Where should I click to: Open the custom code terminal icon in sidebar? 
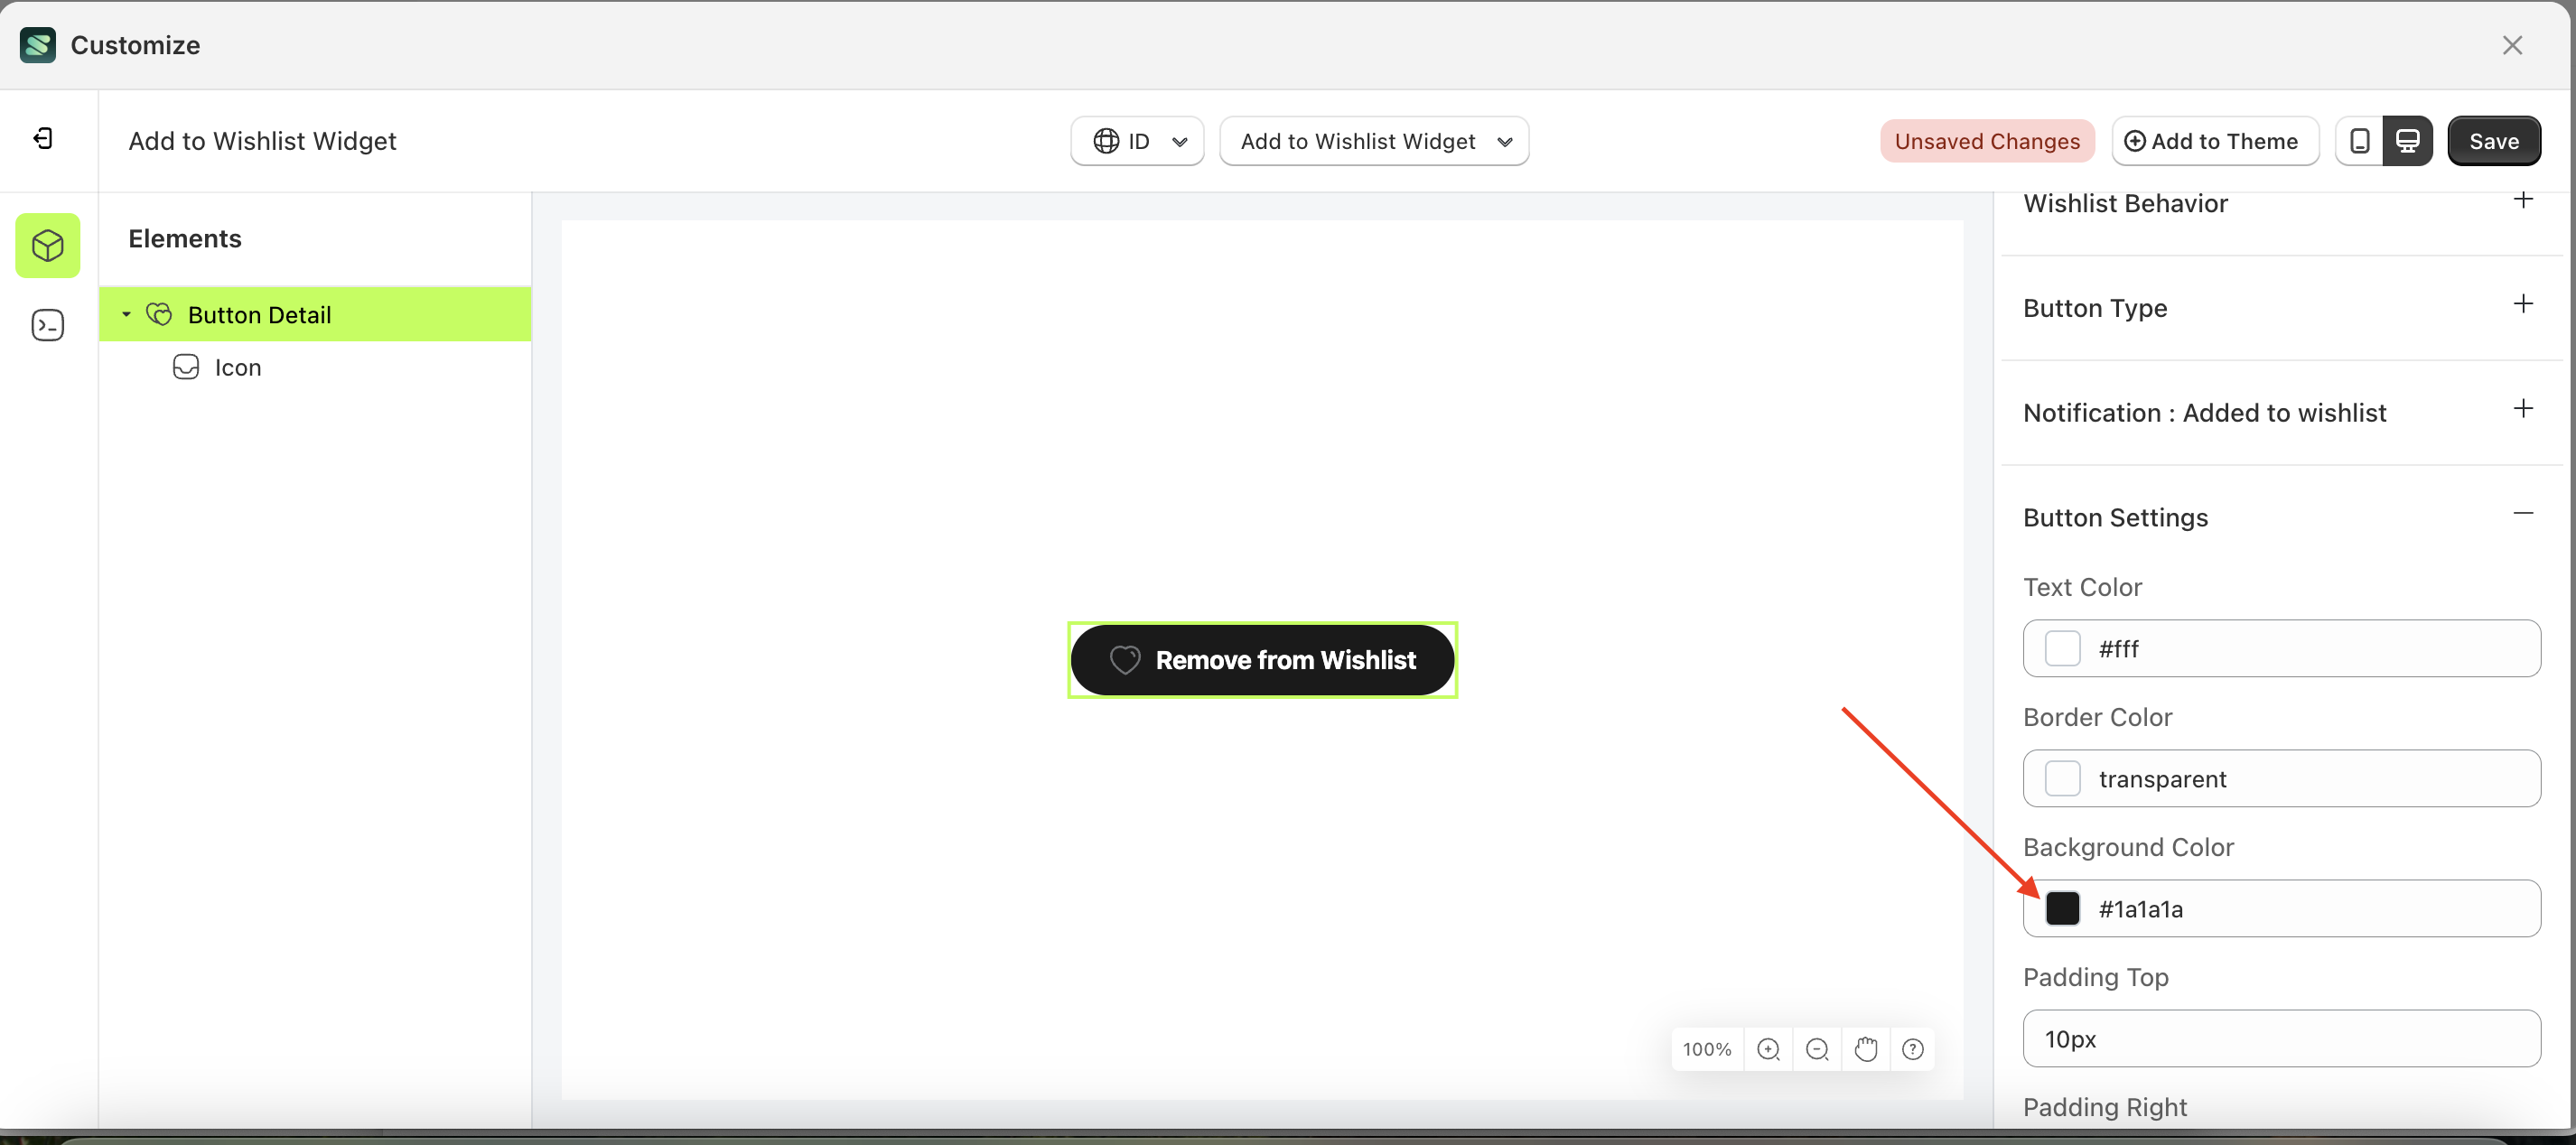pyautogui.click(x=47, y=324)
